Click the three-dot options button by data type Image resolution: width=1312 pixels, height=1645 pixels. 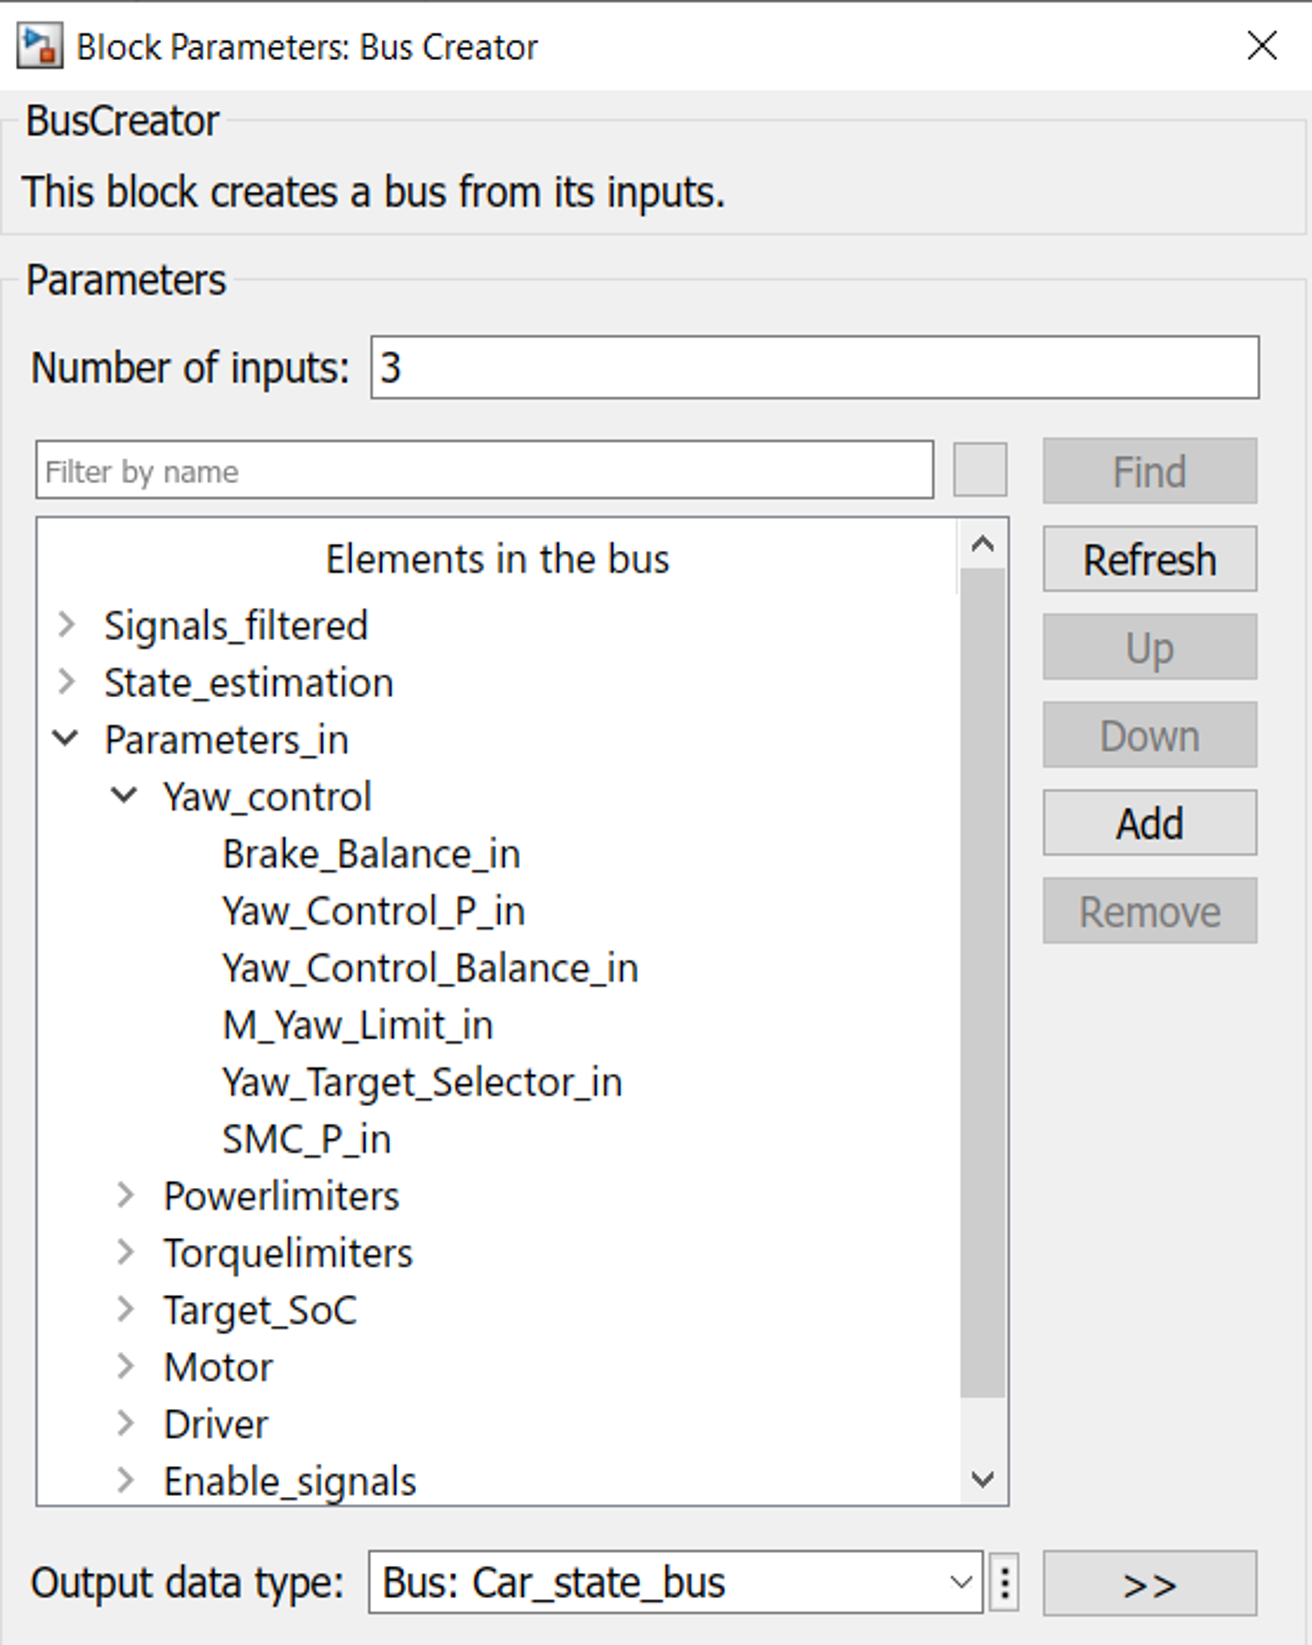point(1005,1583)
